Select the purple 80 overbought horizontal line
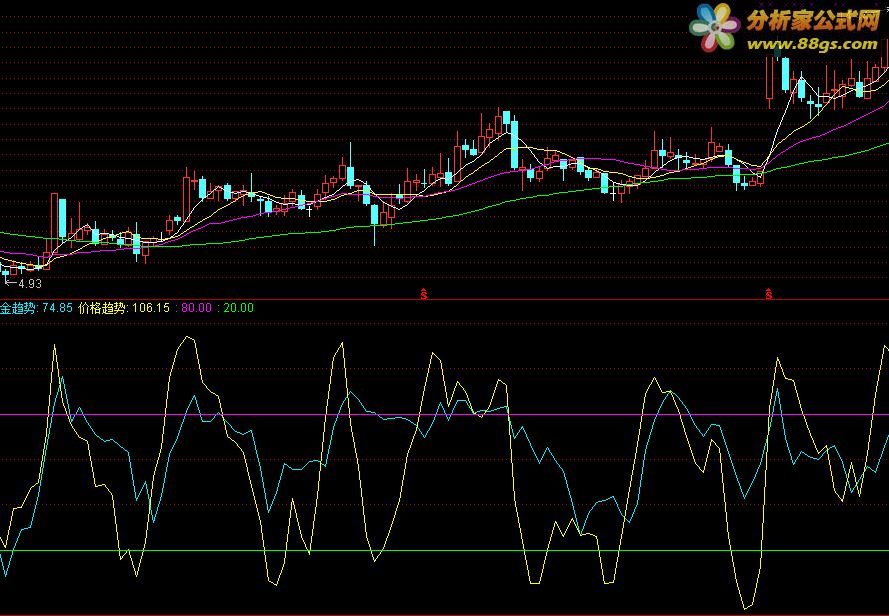This screenshot has height=616, width=889. click(x=444, y=415)
